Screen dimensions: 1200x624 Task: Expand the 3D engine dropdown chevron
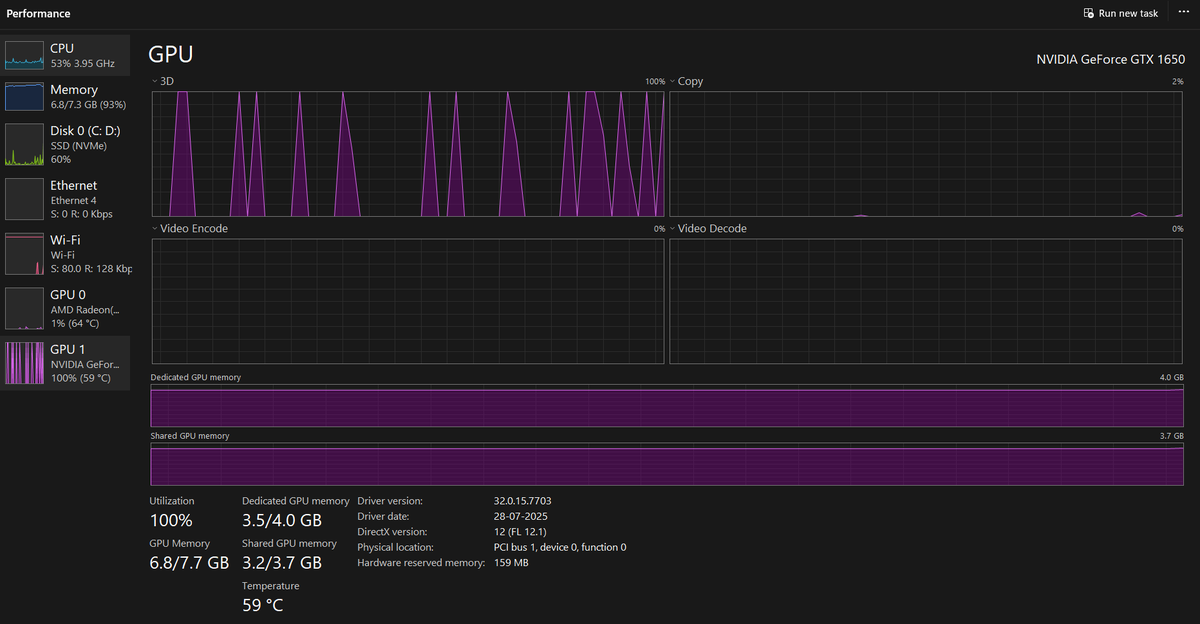(x=155, y=81)
